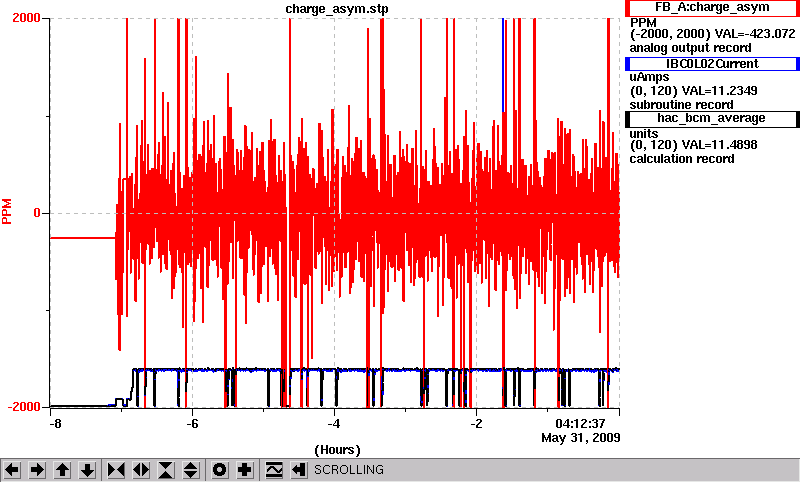Click the (Hours) x-axis label
The width and height of the screenshot is (800, 482).
[x=337, y=450]
